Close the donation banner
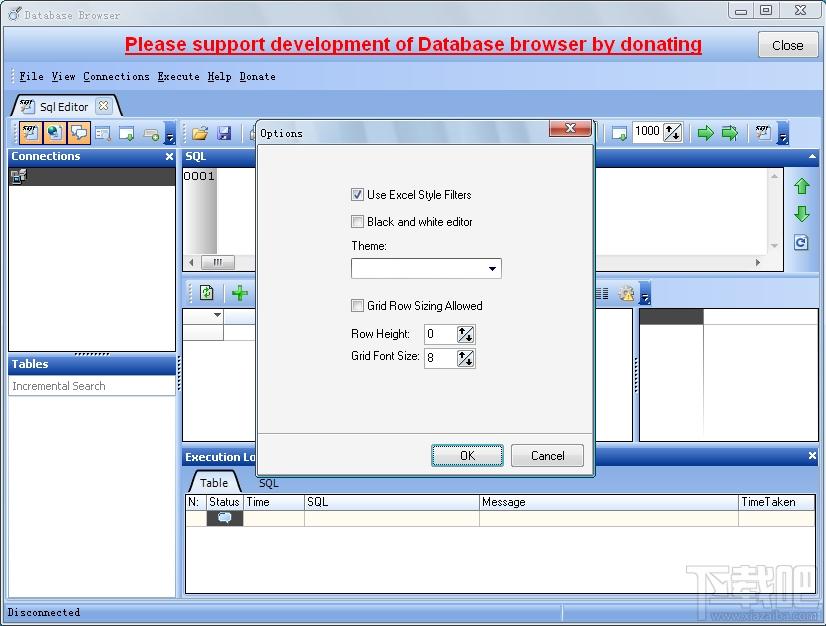 (788, 45)
